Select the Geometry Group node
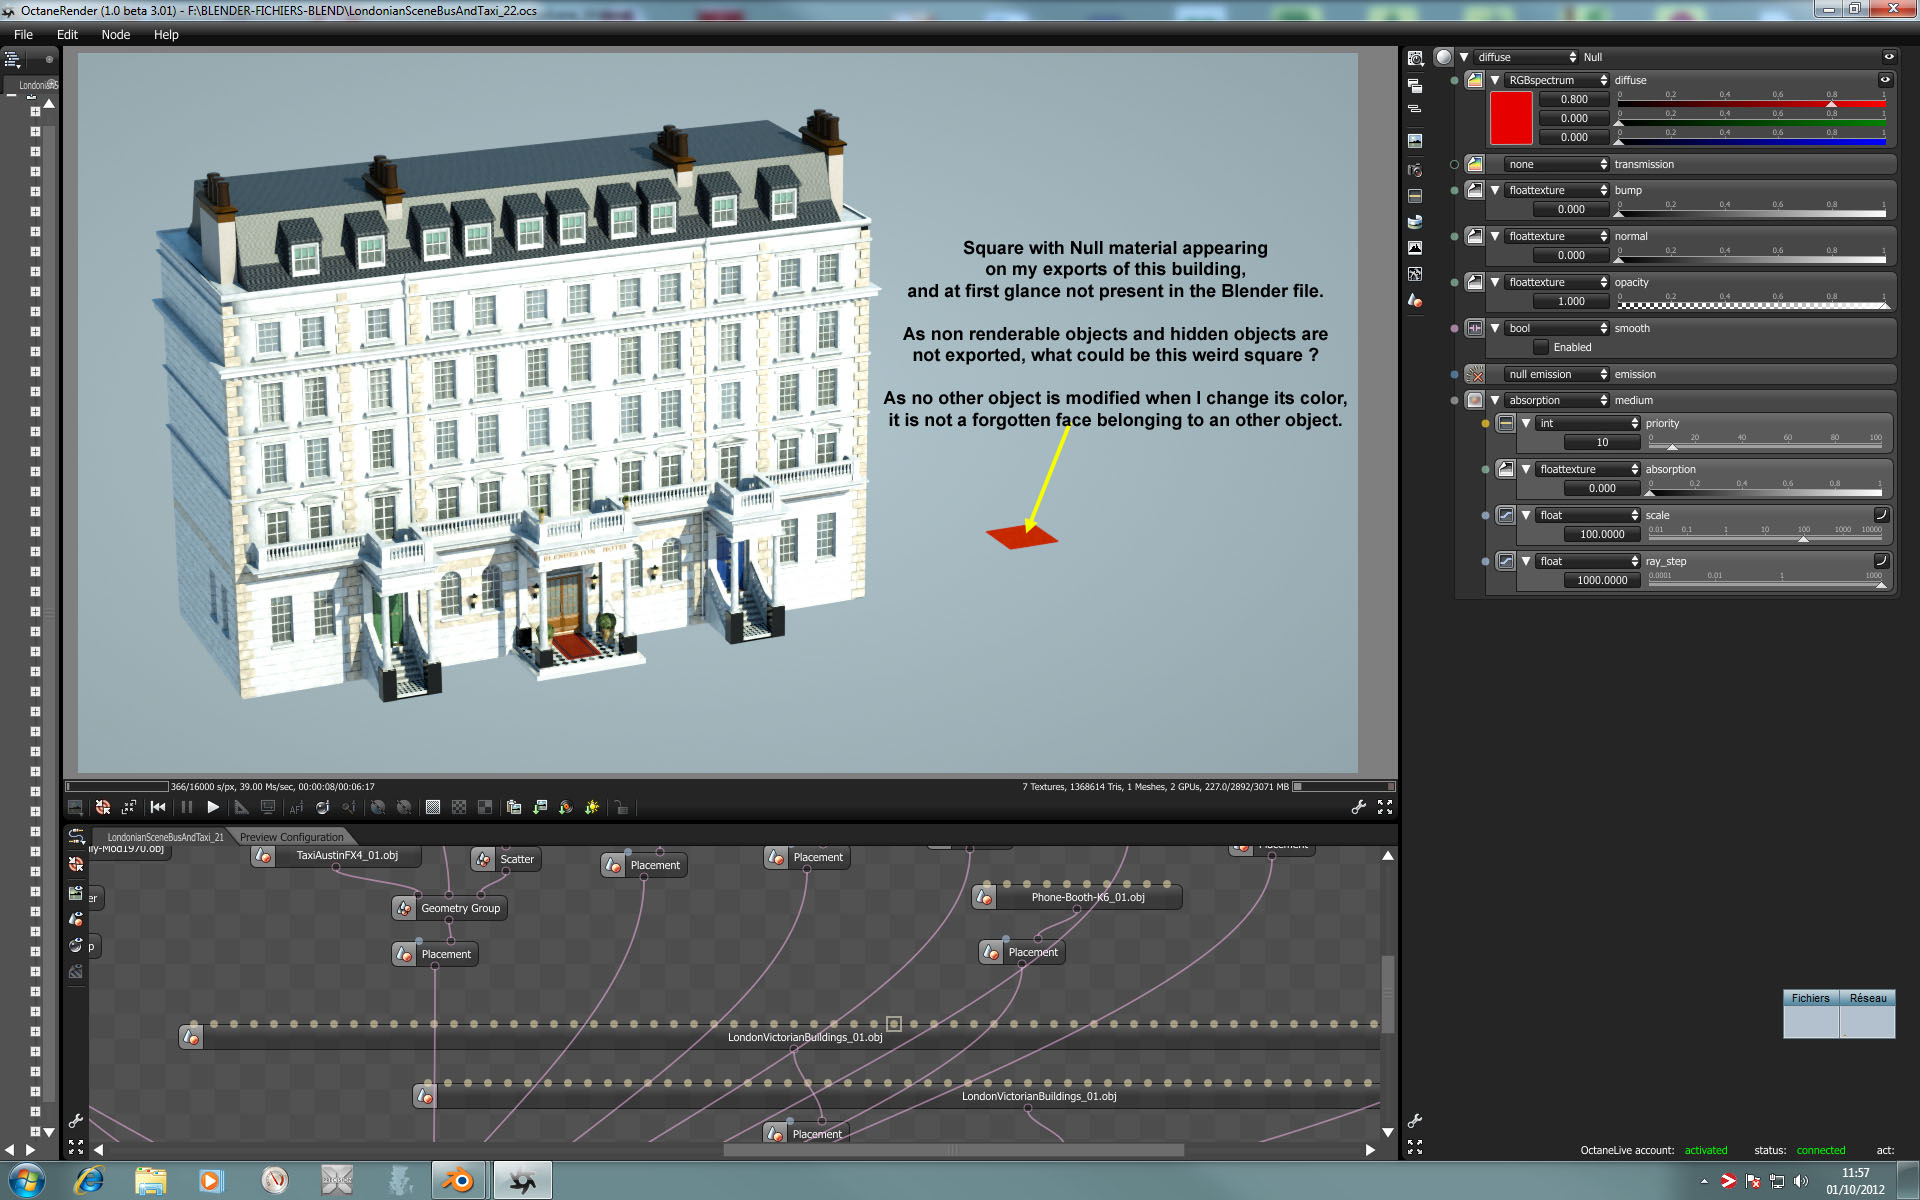This screenshot has width=1920, height=1200. [x=460, y=908]
